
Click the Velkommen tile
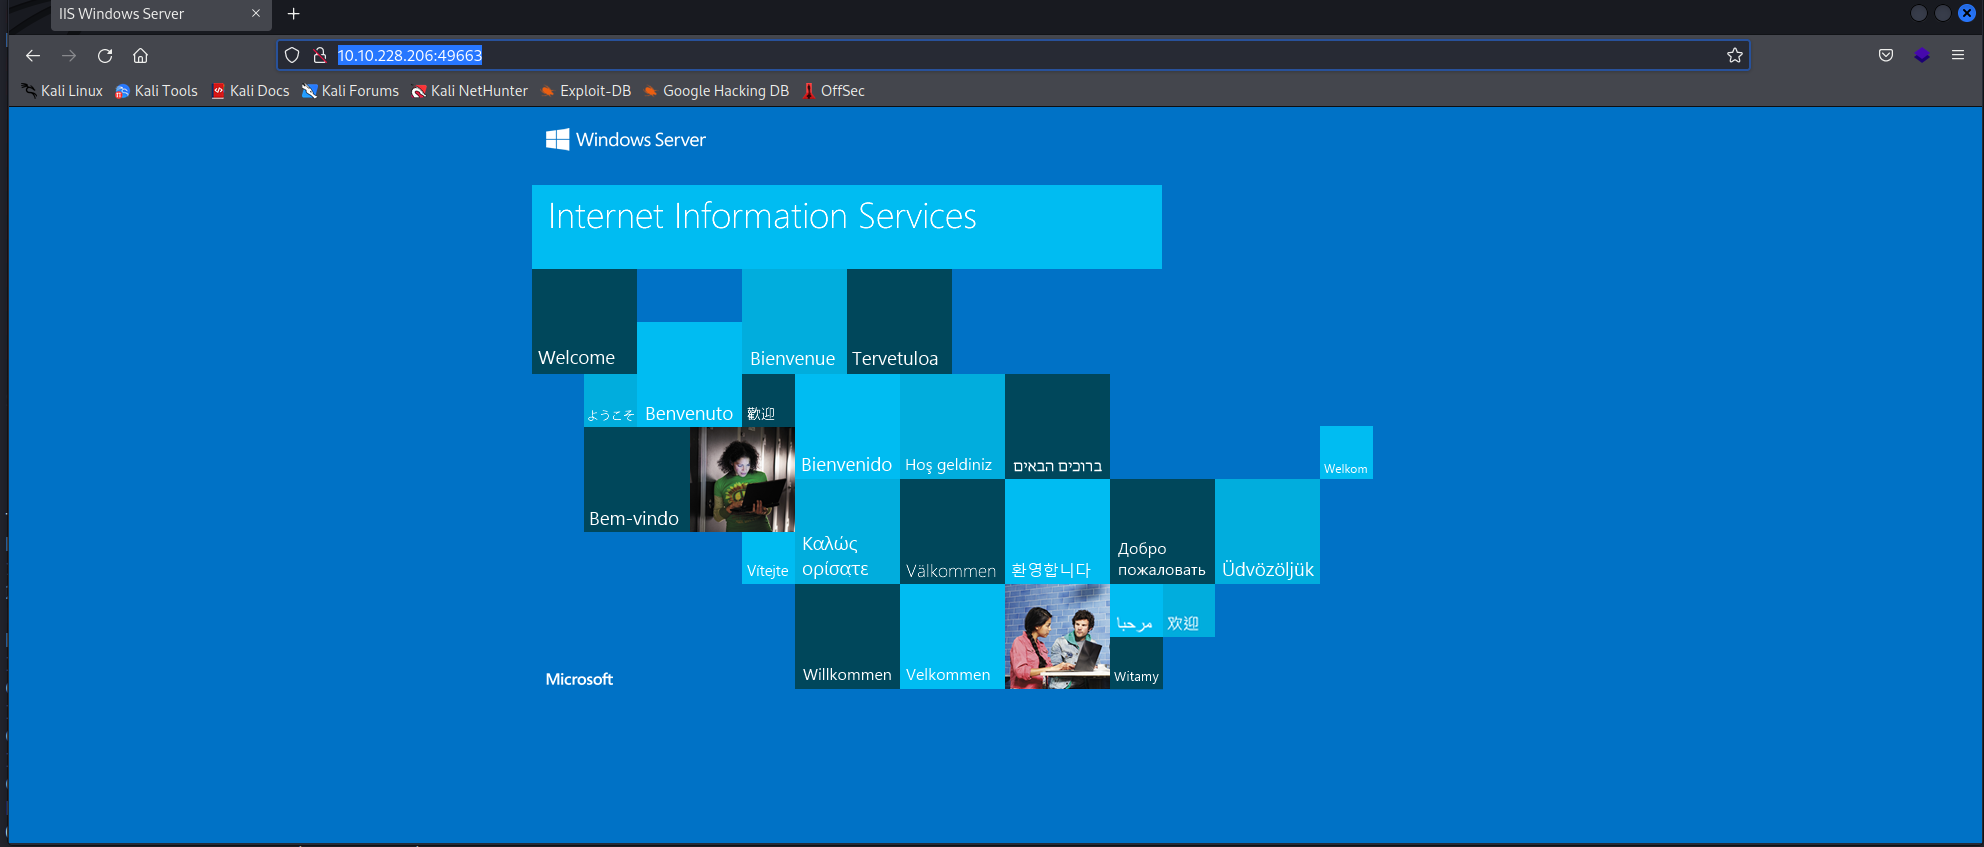pyautogui.click(x=952, y=637)
